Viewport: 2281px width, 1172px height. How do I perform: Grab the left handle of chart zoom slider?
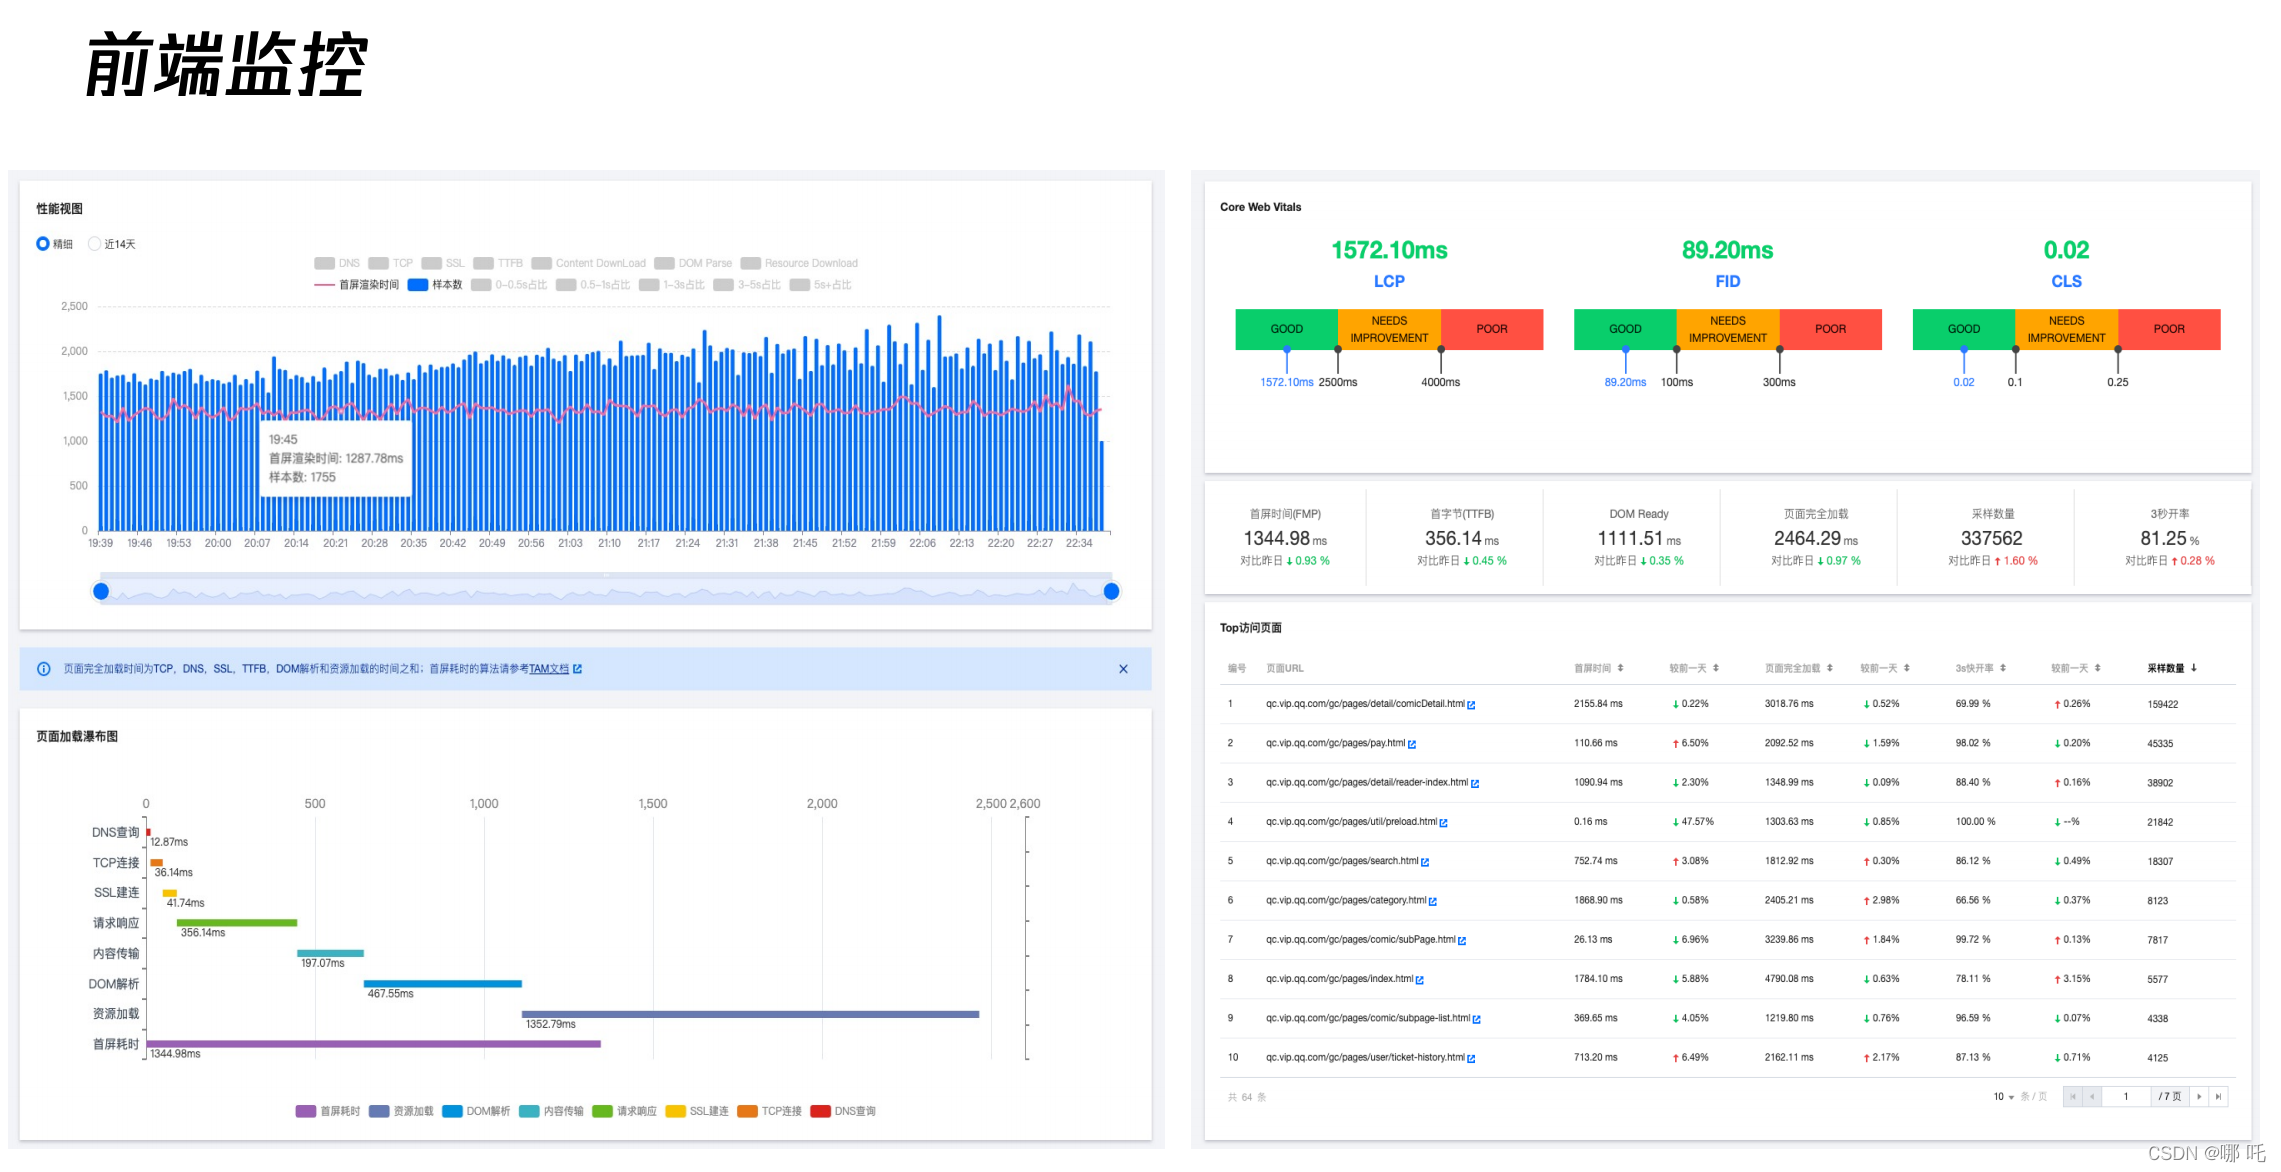(x=101, y=592)
